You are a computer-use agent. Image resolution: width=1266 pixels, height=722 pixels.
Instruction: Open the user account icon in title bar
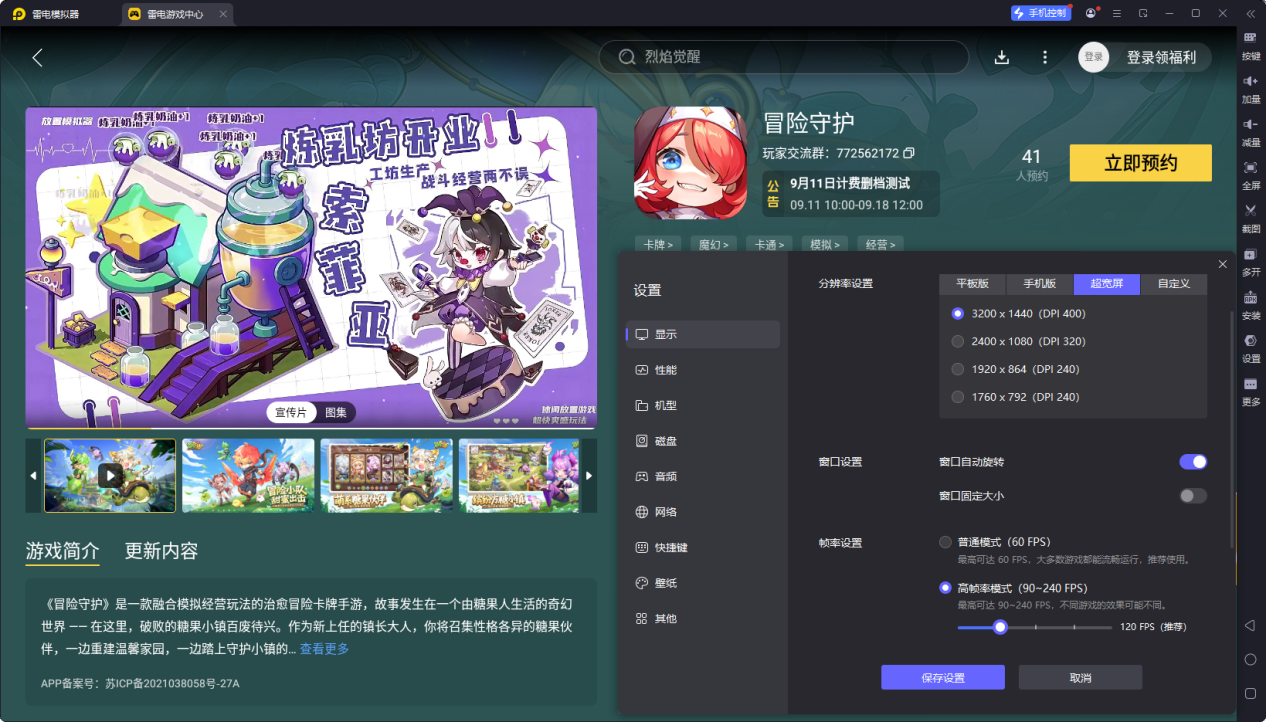click(1090, 14)
